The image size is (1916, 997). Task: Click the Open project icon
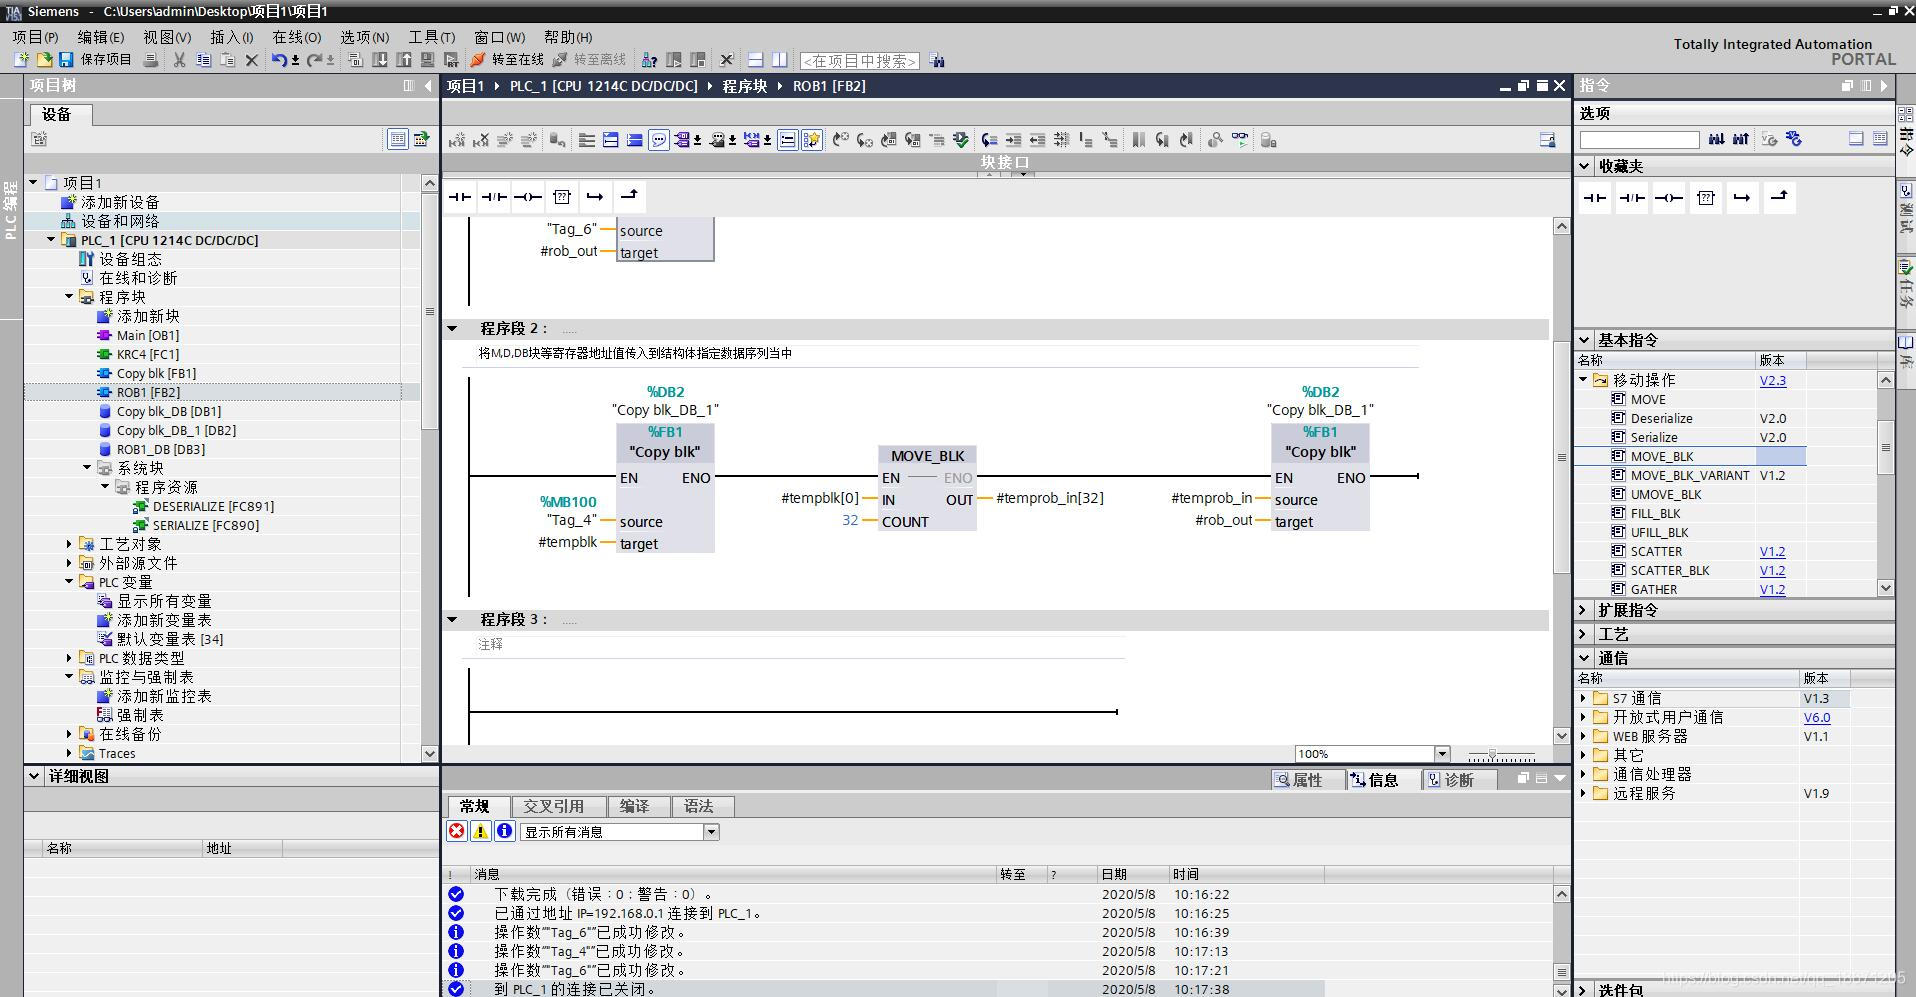click(x=44, y=60)
